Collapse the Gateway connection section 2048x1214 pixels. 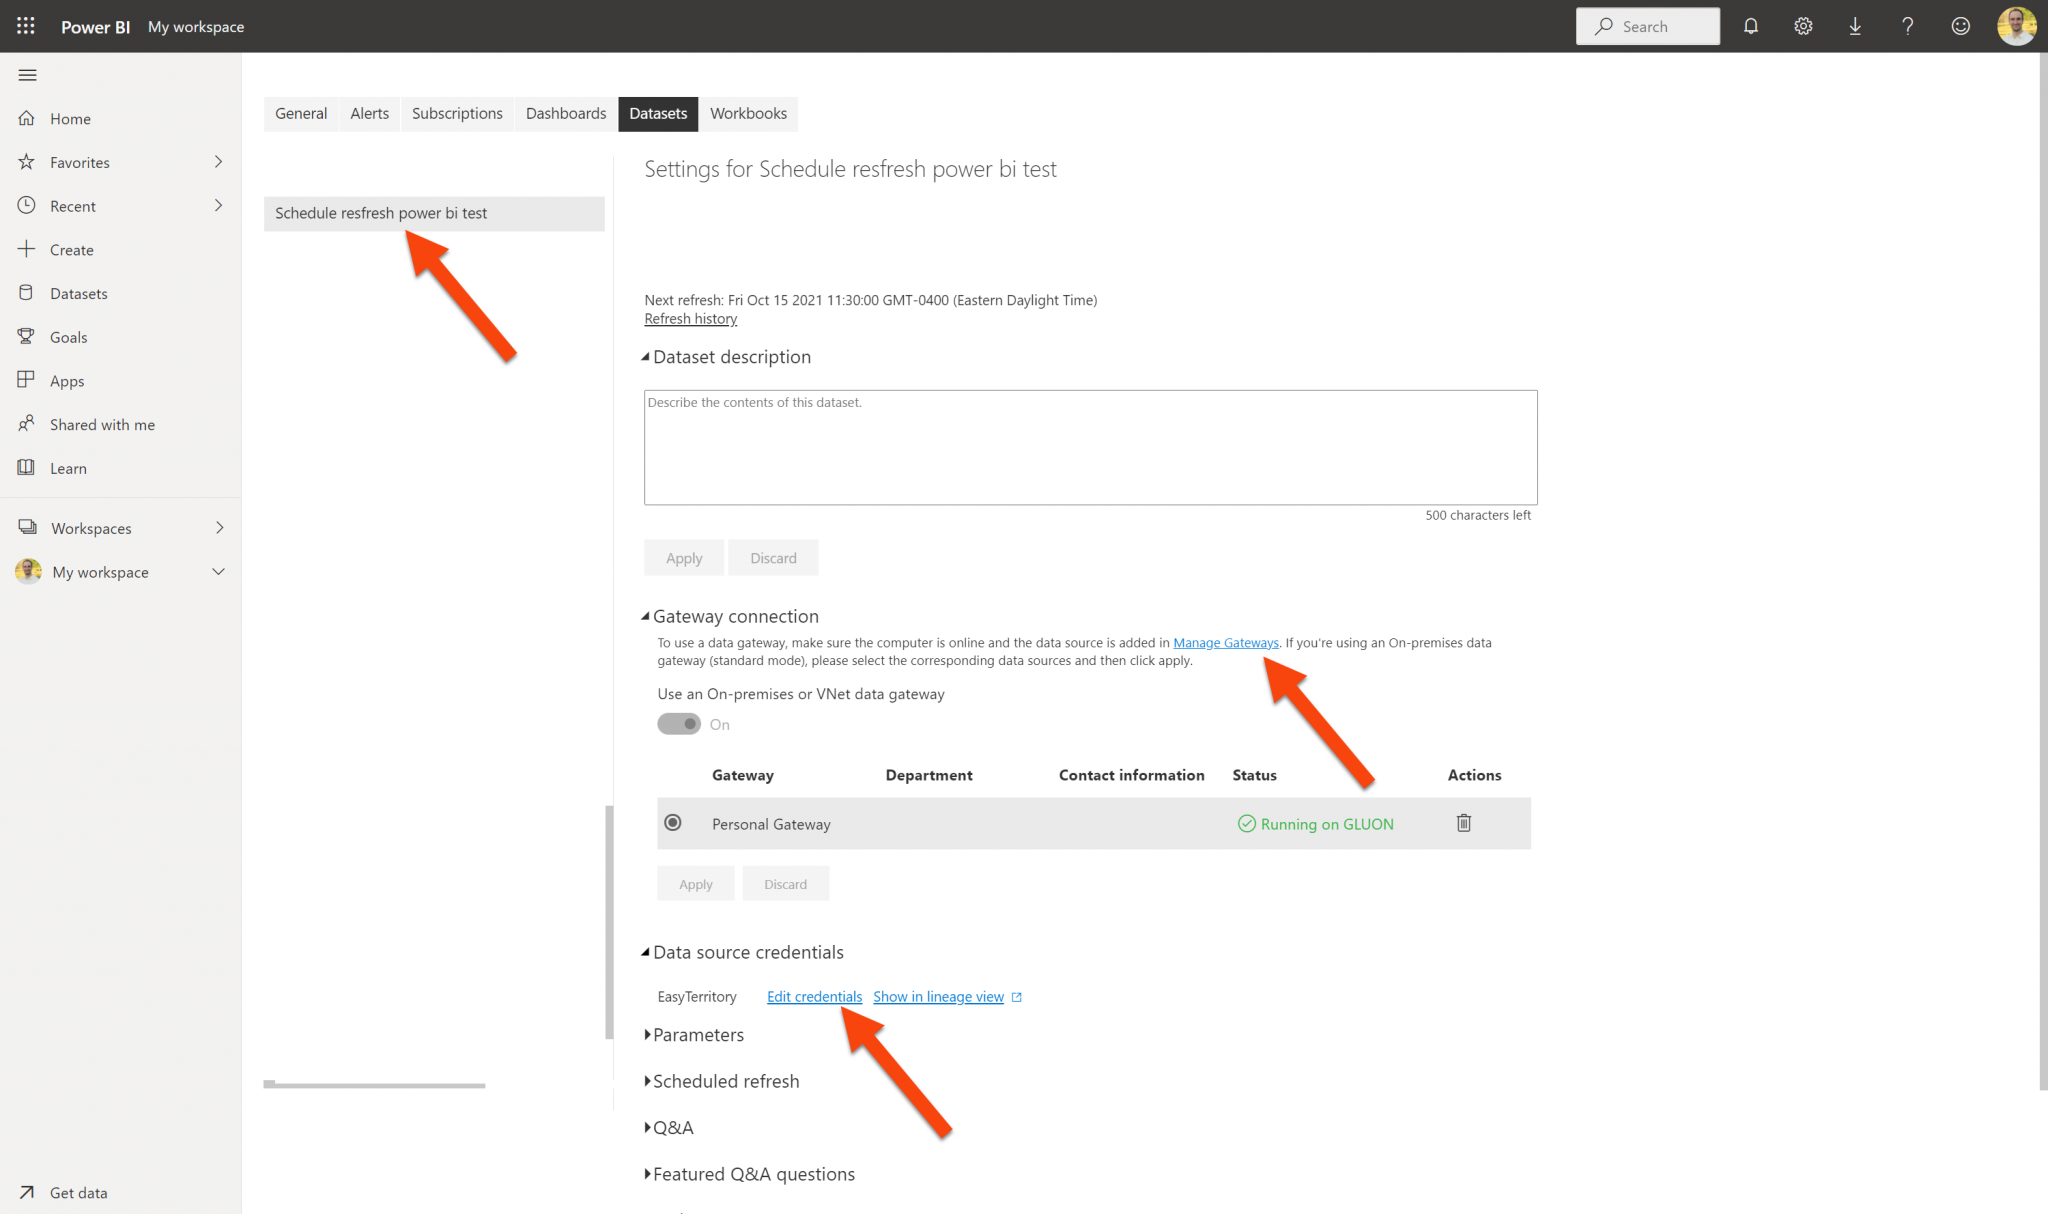648,615
